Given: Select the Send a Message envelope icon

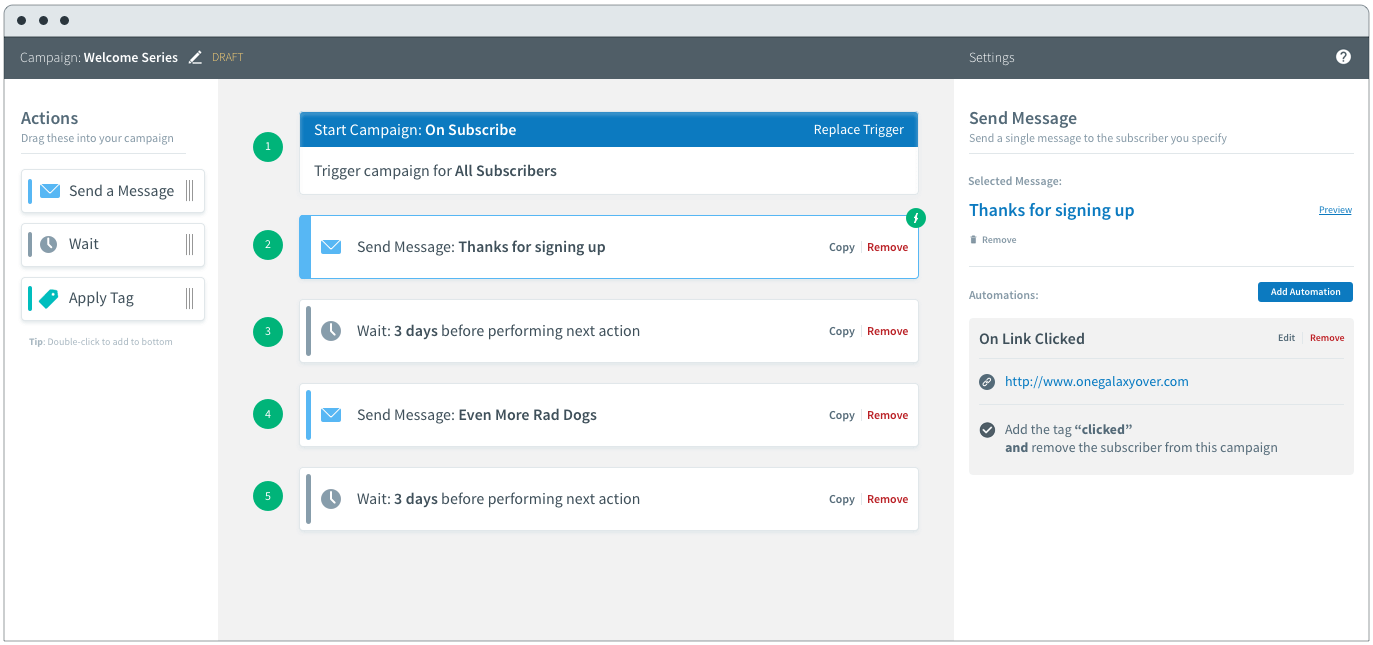Looking at the screenshot, I should pos(50,190).
